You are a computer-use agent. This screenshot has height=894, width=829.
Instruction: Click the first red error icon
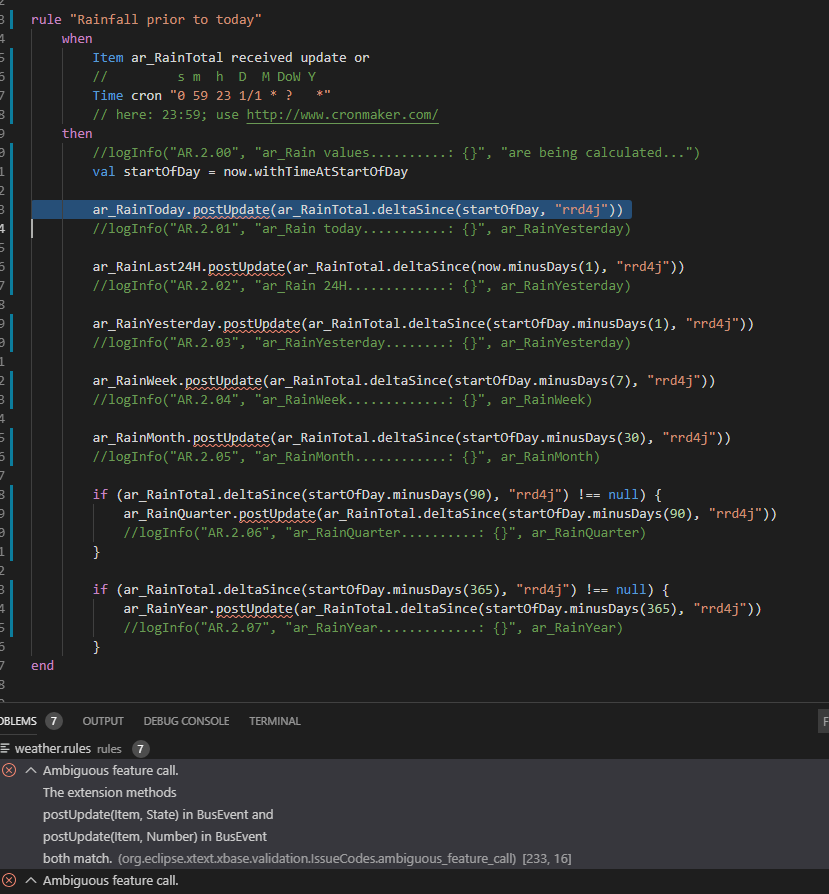9,771
